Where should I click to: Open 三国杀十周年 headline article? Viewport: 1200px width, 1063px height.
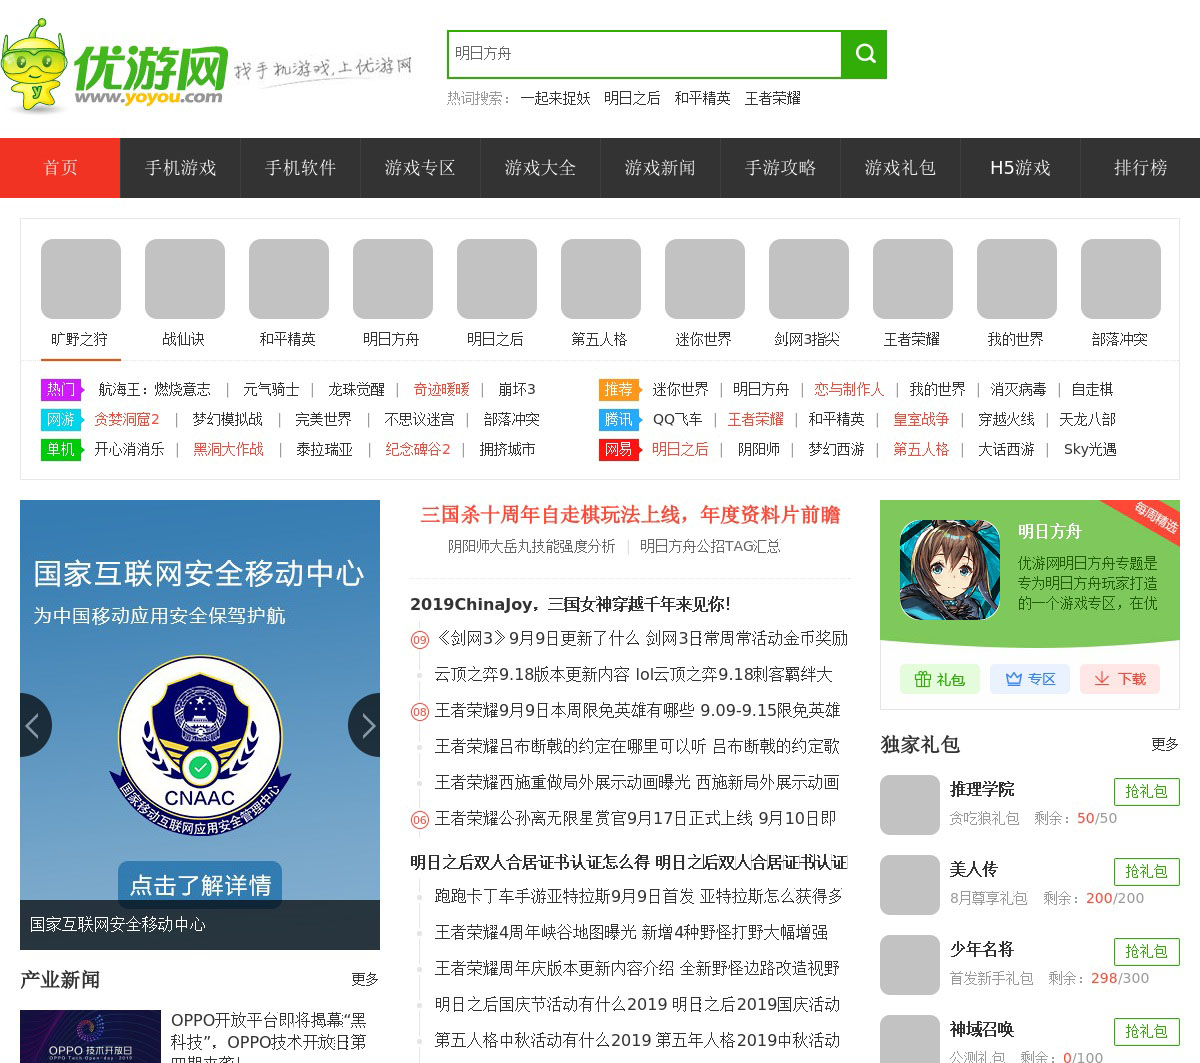pos(630,515)
